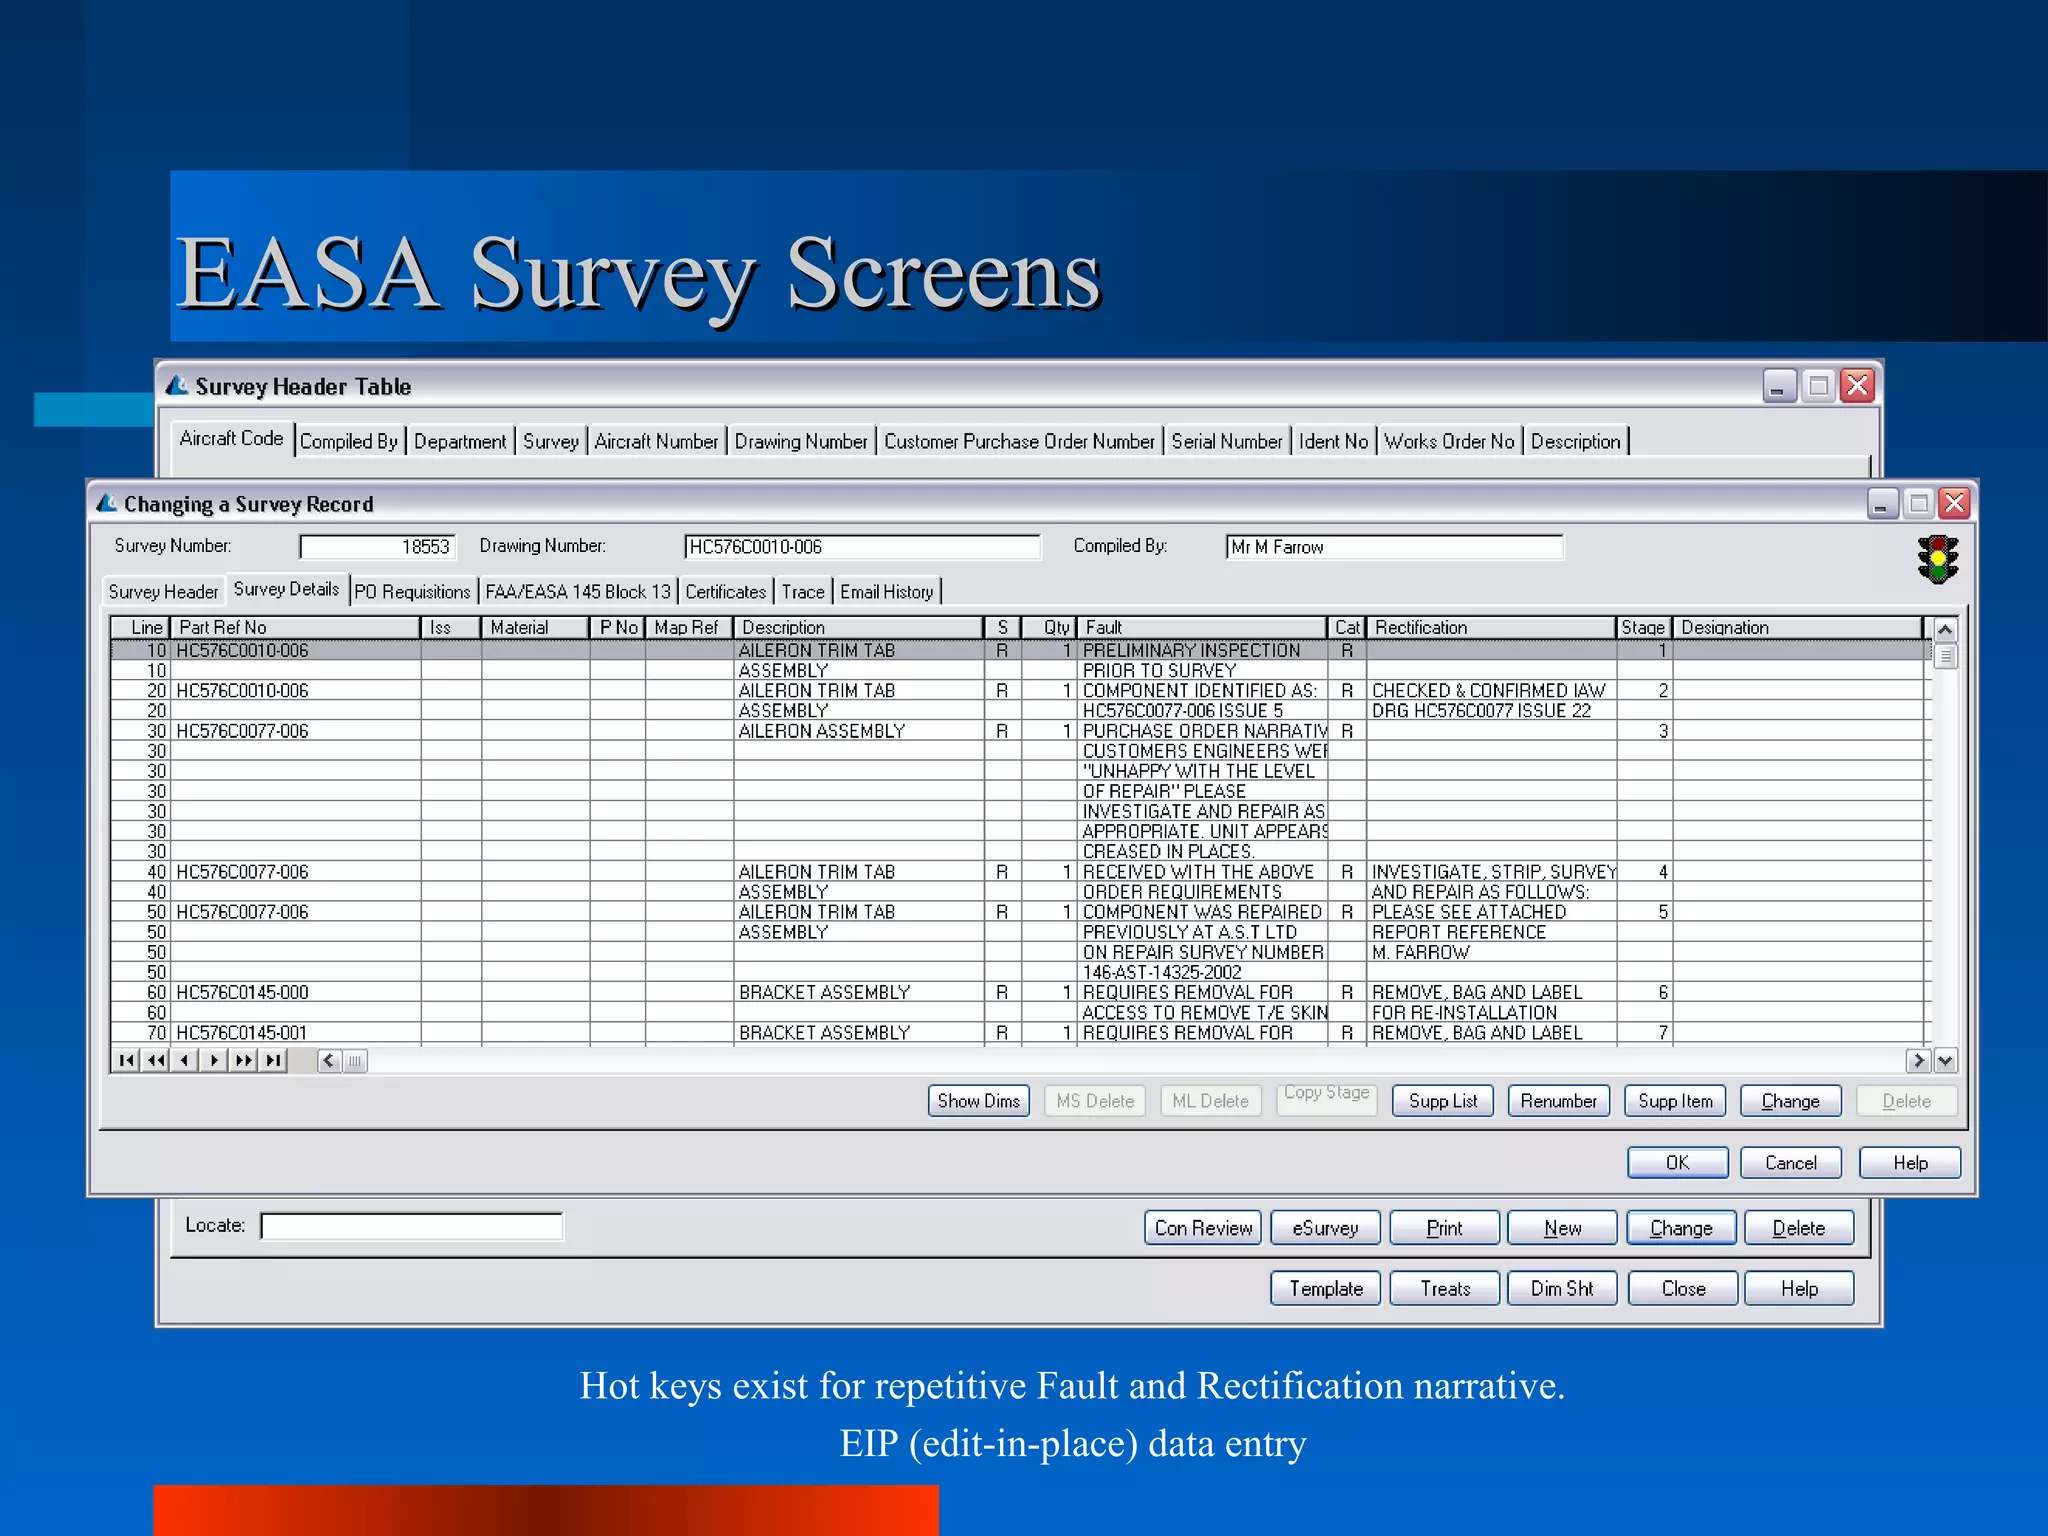
Task: Switch to the PO Requisitions tab
Action: tap(412, 592)
